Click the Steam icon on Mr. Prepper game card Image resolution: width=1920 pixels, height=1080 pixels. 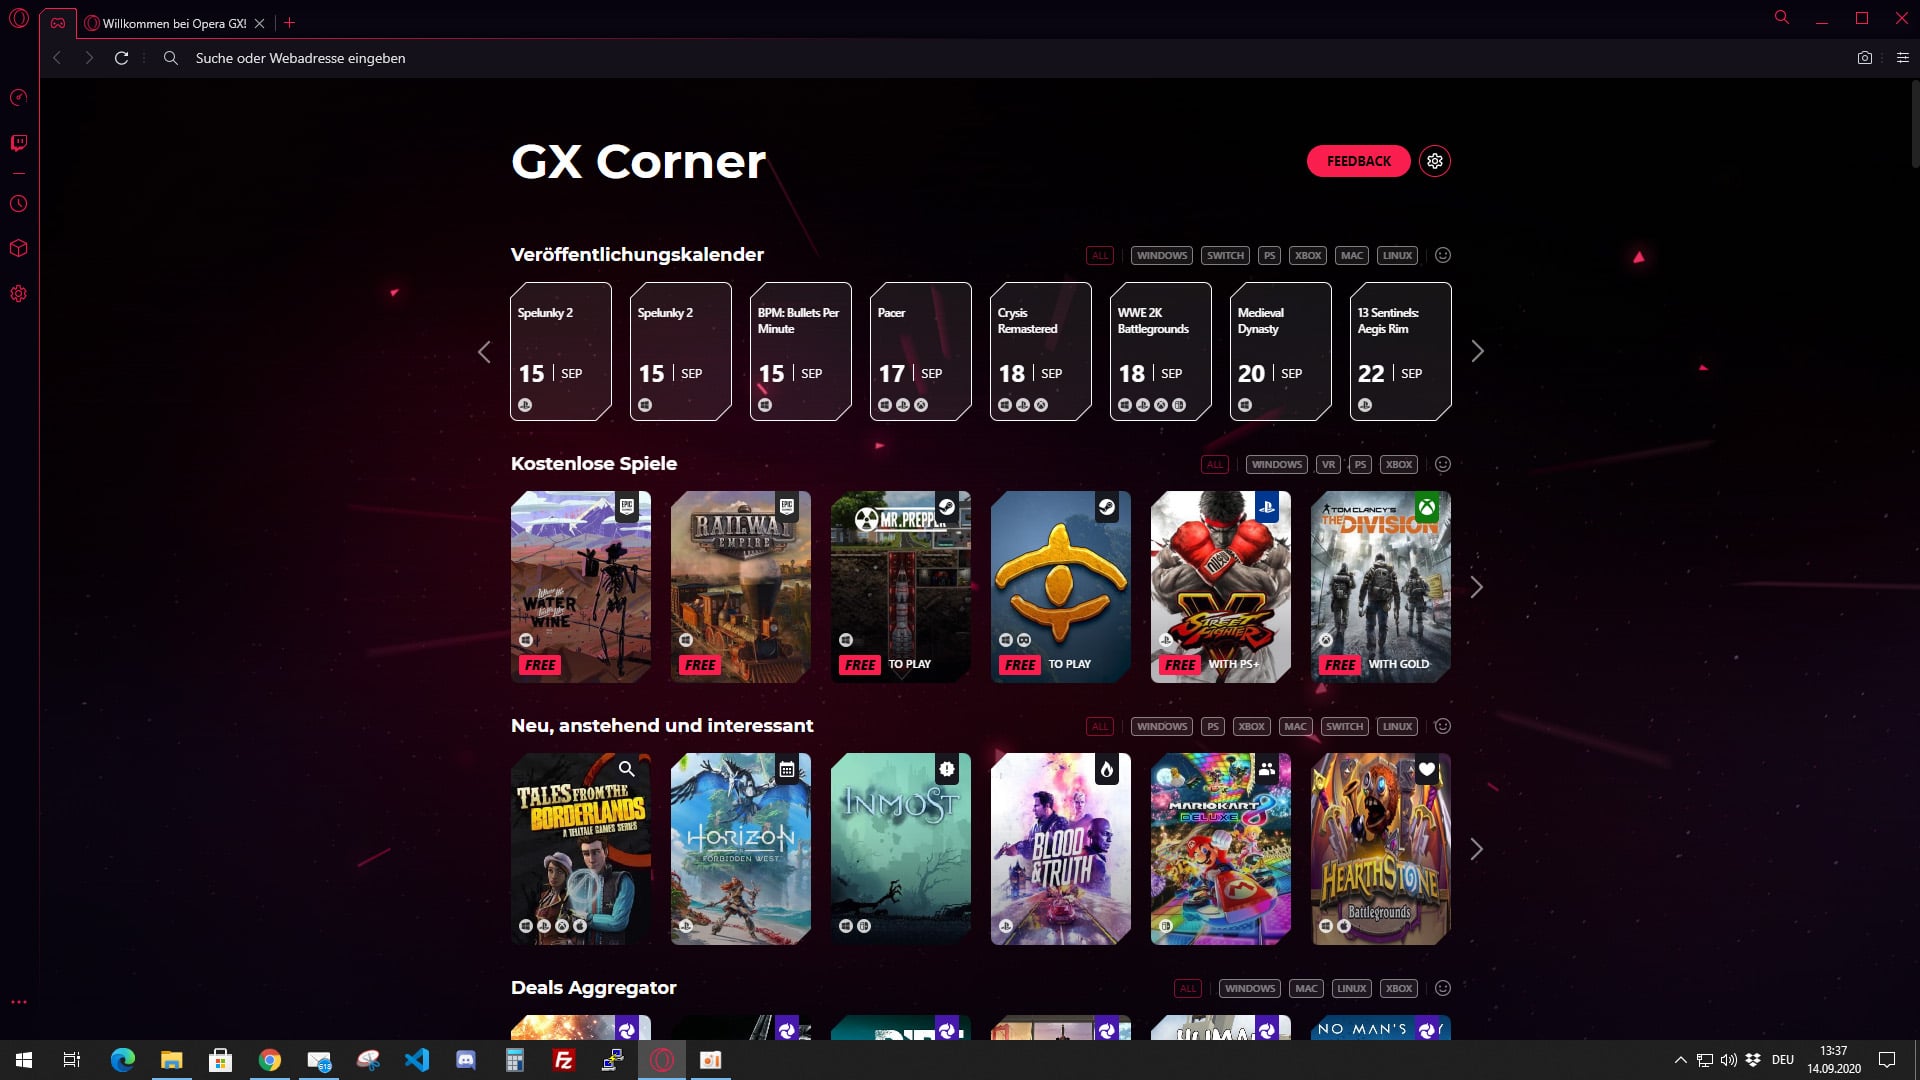tap(947, 506)
